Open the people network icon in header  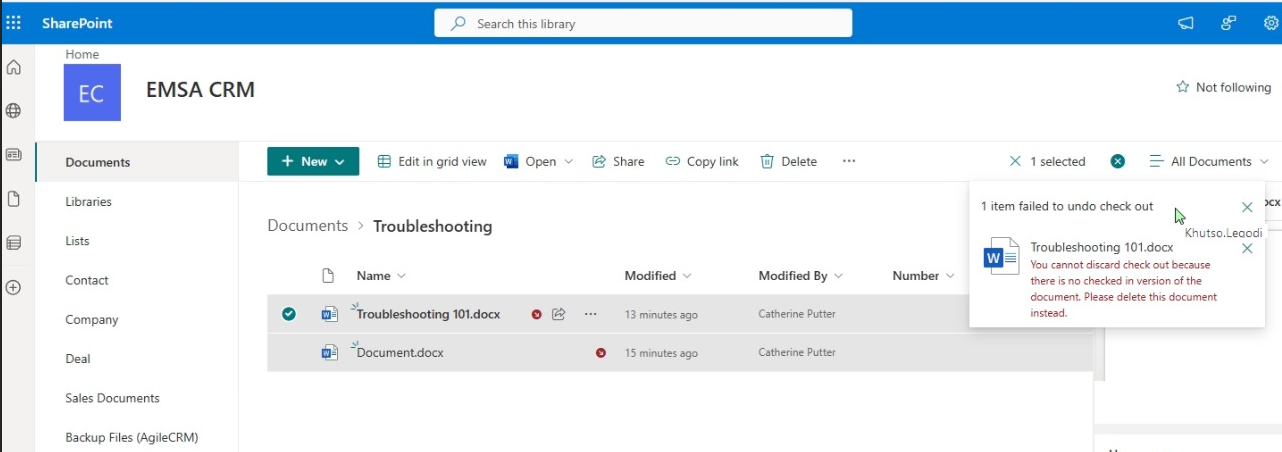point(1229,23)
